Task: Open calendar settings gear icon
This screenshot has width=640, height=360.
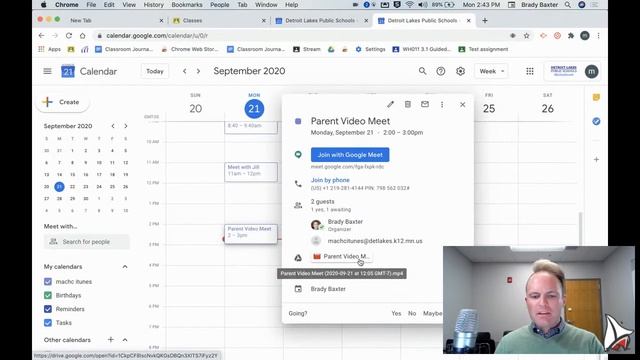Action: click(460, 71)
